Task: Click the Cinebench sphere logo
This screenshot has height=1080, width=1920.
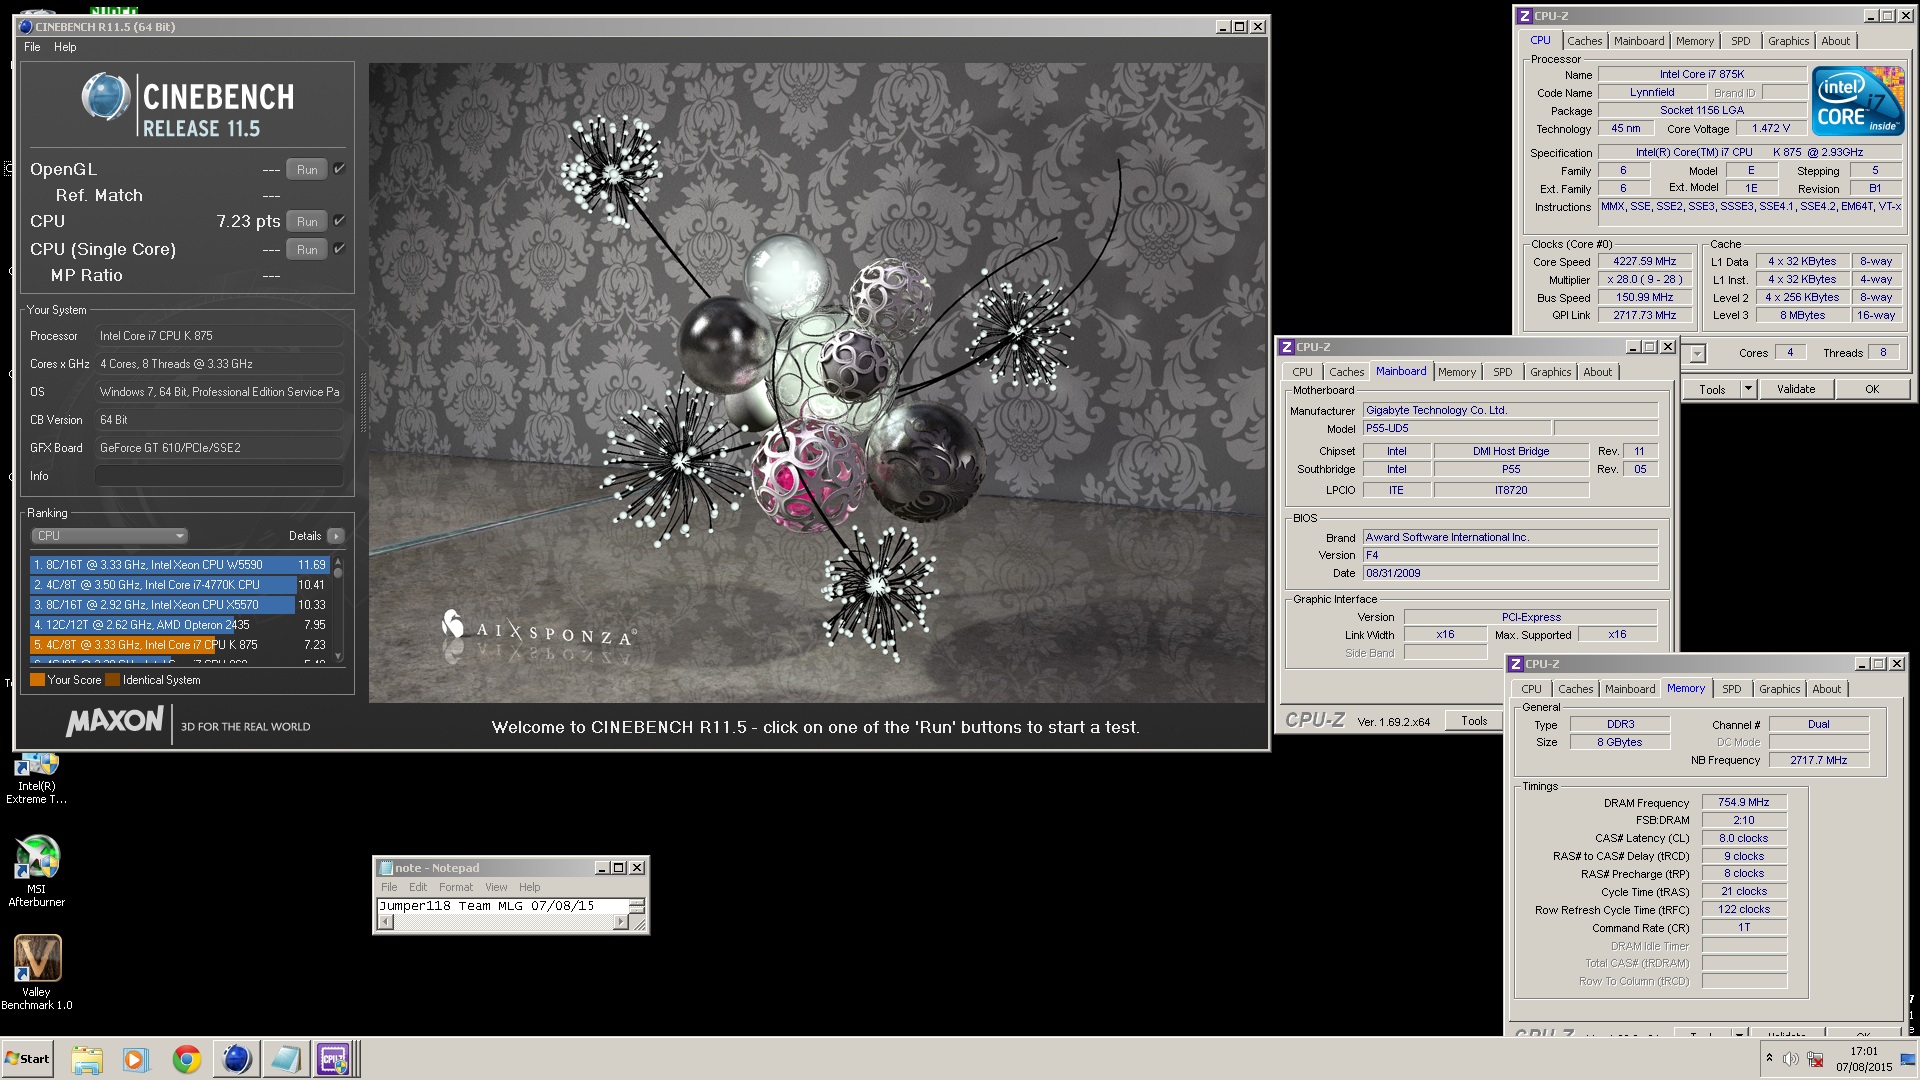Action: coord(106,98)
